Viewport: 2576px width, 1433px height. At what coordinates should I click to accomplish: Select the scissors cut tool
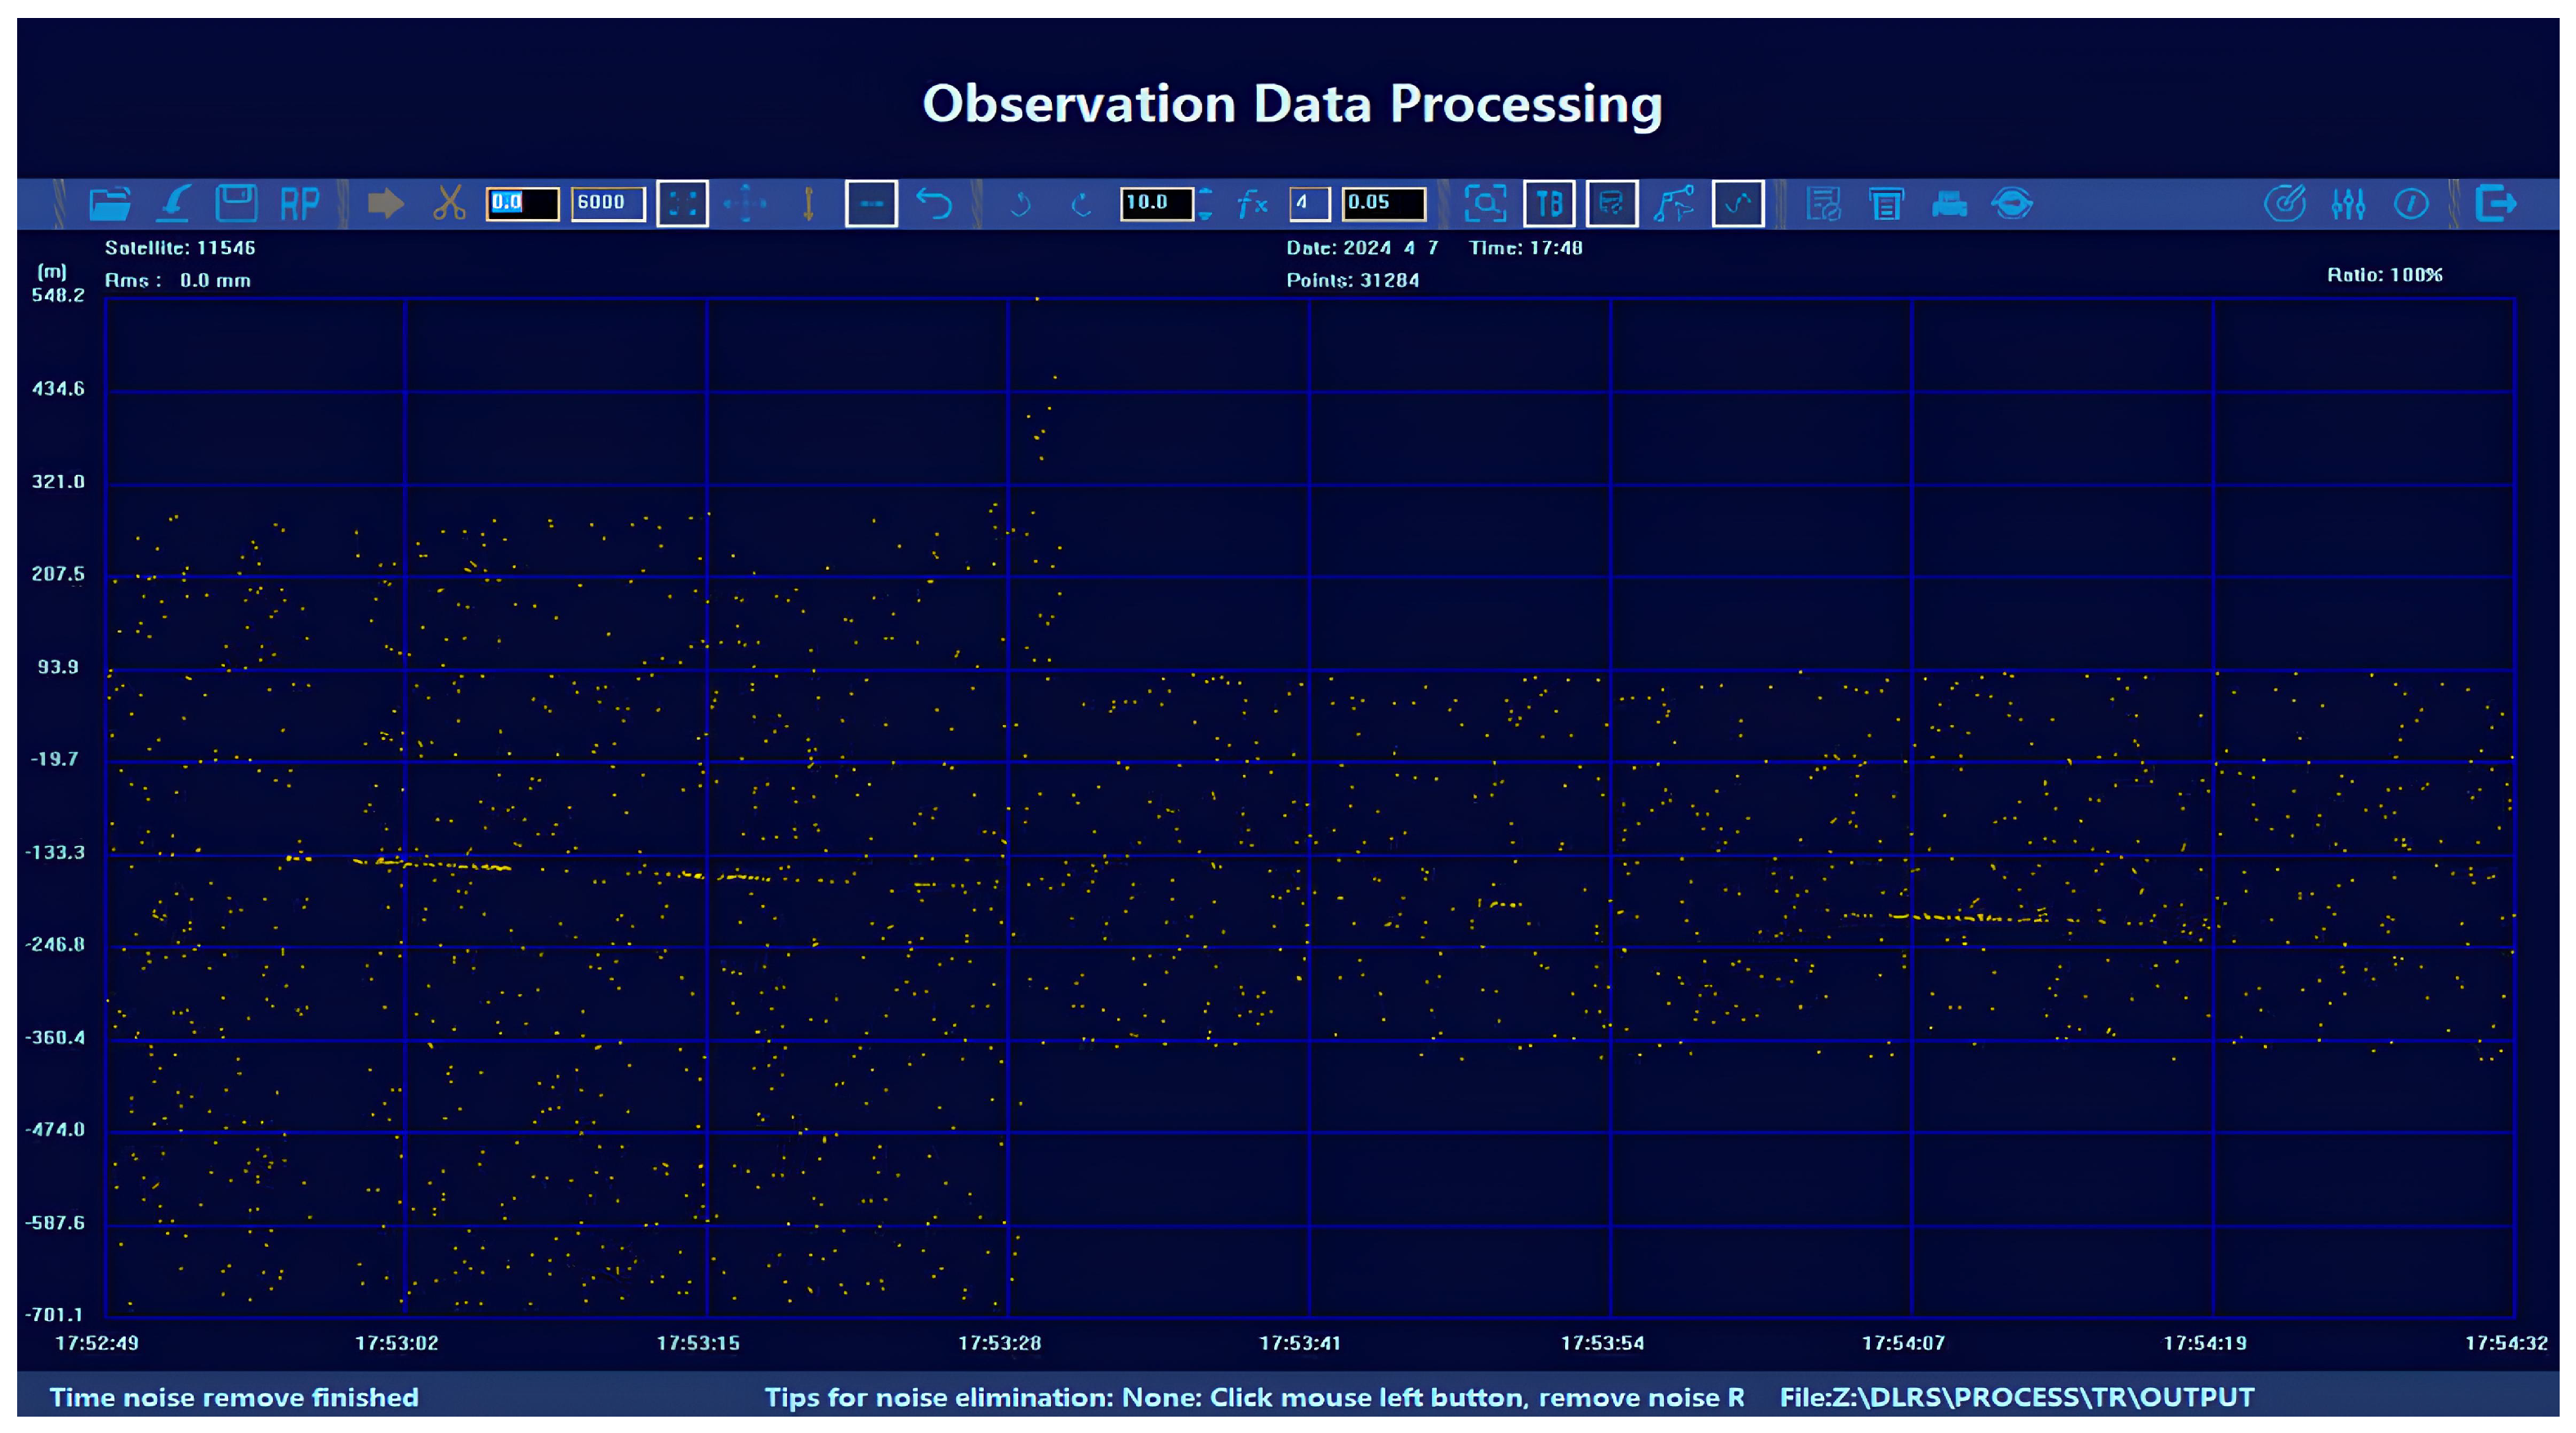(x=449, y=203)
